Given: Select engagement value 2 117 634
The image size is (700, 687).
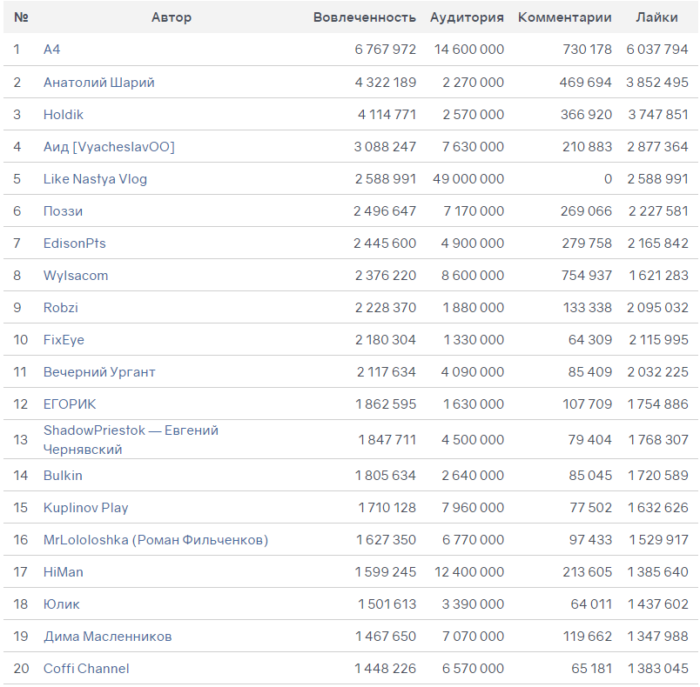Looking at the screenshot, I should pos(386,371).
